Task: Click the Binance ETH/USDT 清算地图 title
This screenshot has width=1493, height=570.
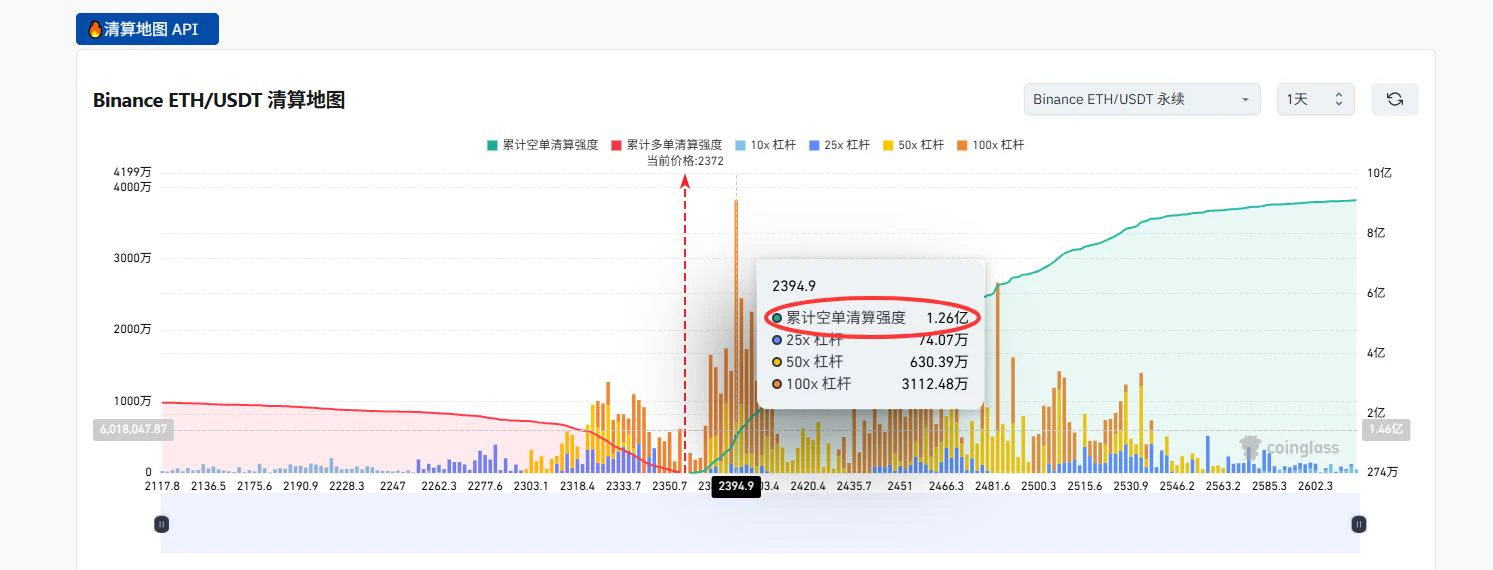Action: [x=219, y=100]
